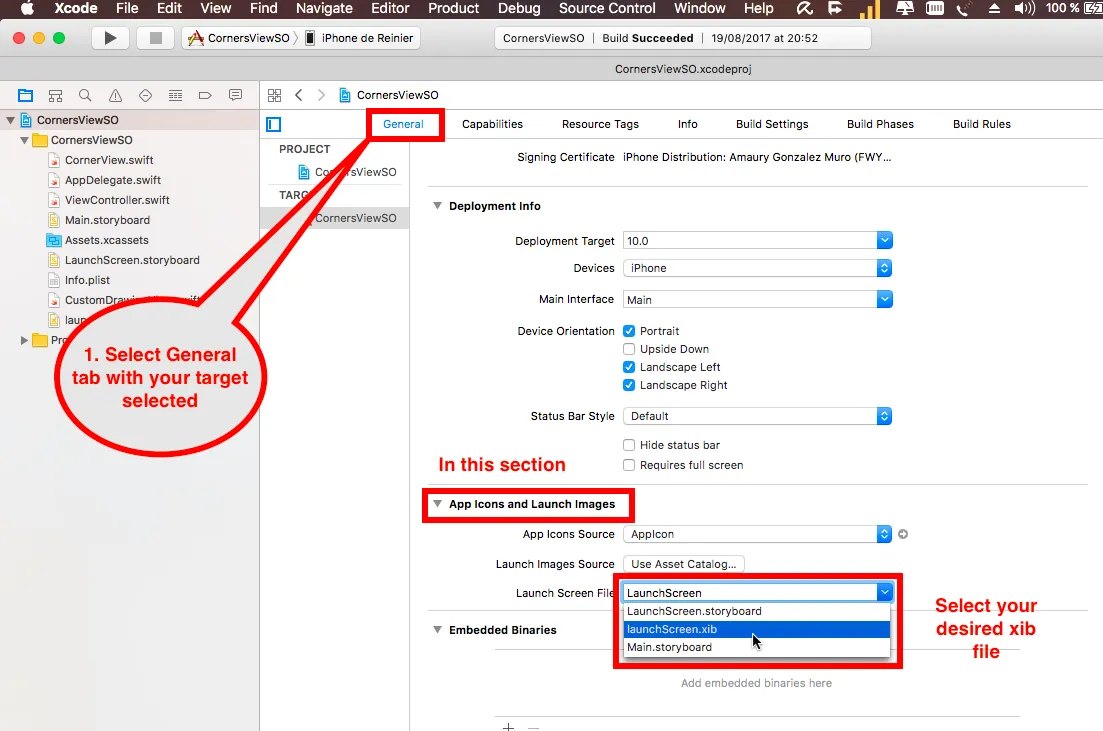This screenshot has height=731, width=1103.
Task: Switch to the General tab
Action: click(403, 125)
